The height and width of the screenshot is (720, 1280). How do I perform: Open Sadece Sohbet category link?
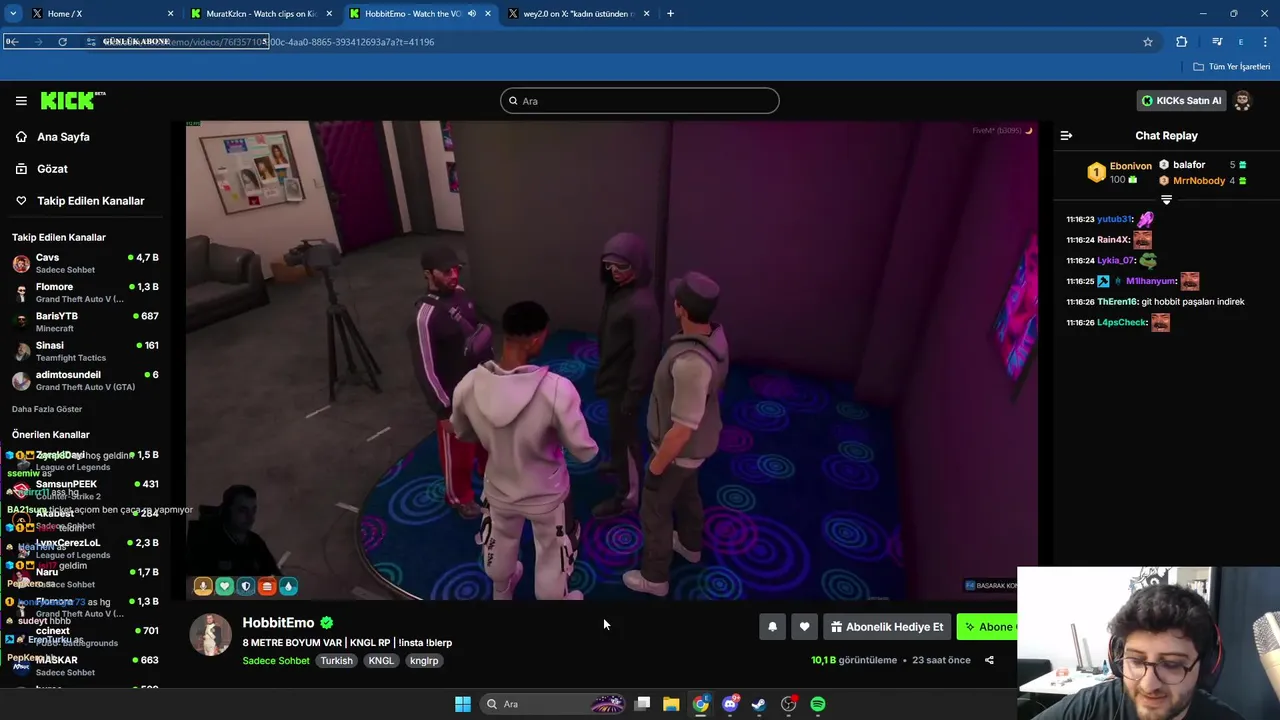276,661
